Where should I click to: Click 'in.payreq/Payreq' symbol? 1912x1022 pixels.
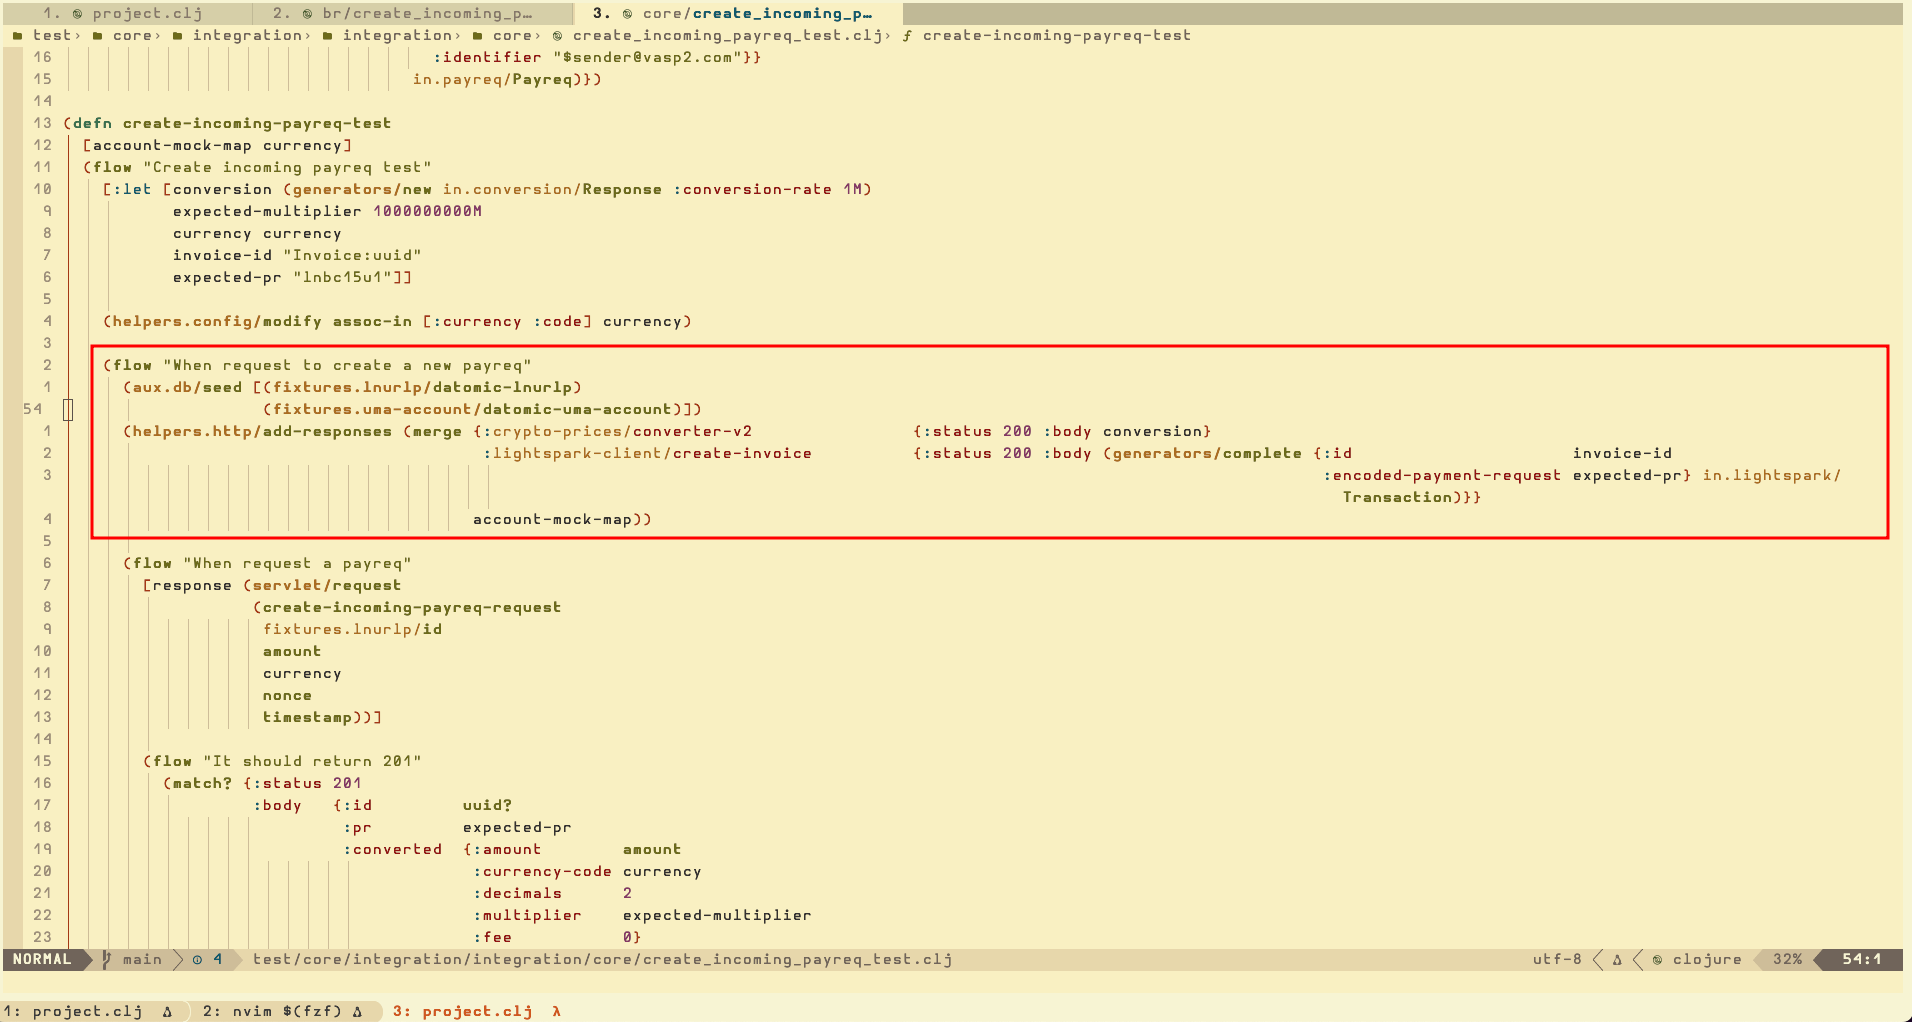click(x=492, y=80)
